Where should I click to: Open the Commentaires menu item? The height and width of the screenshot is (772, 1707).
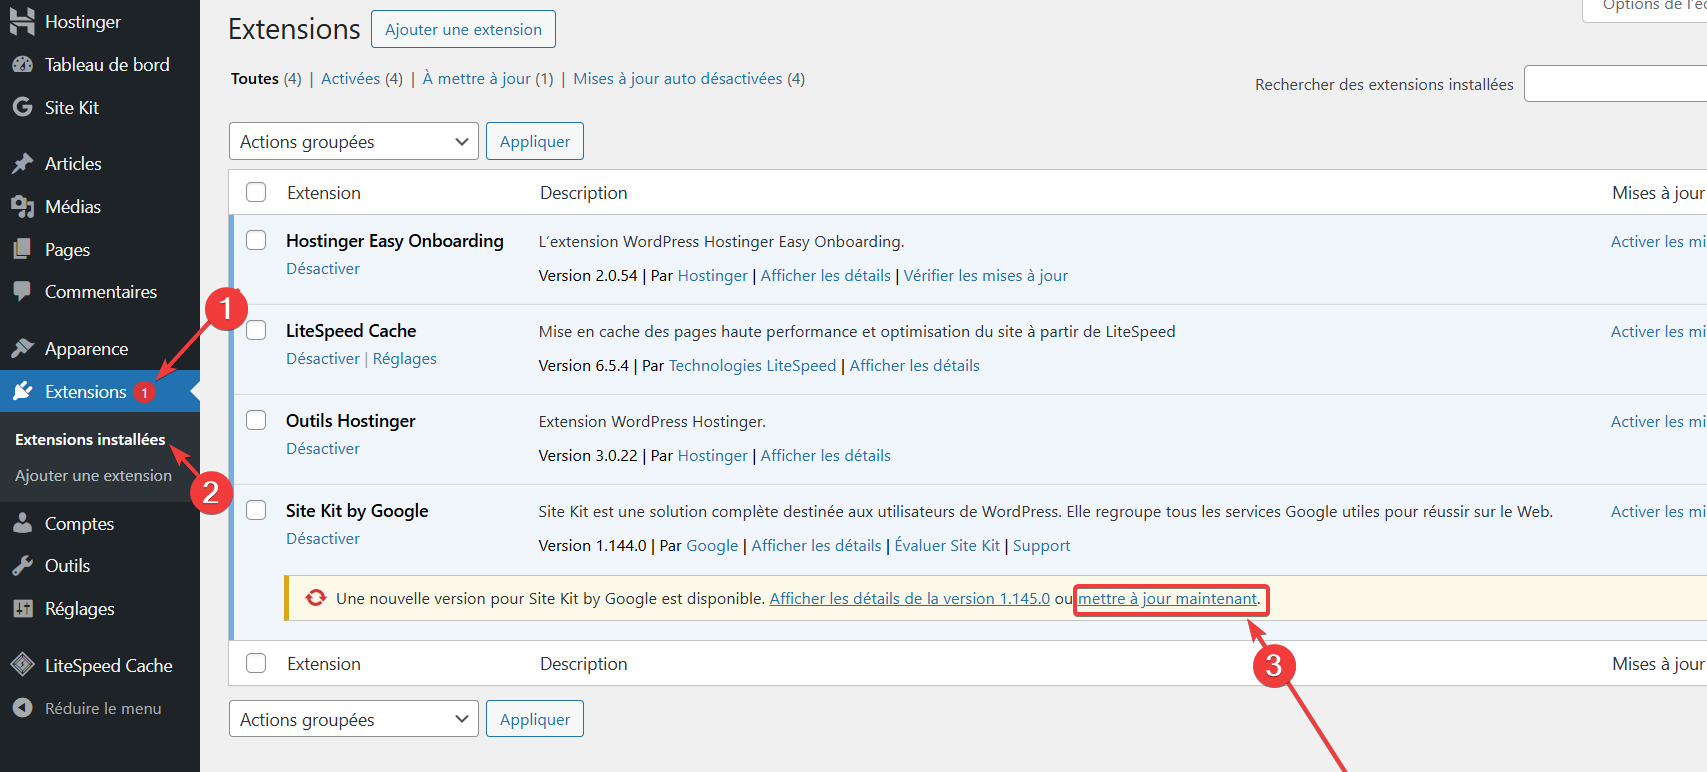(x=100, y=292)
